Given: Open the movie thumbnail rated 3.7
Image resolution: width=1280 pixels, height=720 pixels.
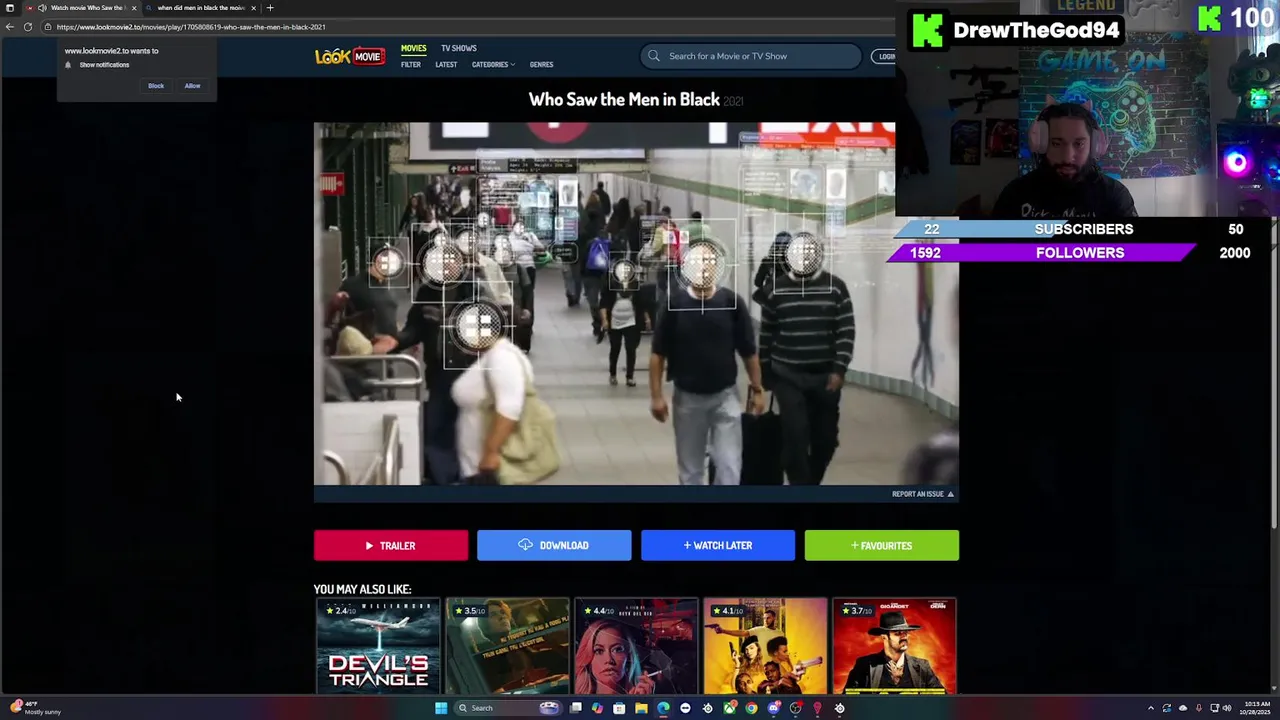Looking at the screenshot, I should (894, 646).
